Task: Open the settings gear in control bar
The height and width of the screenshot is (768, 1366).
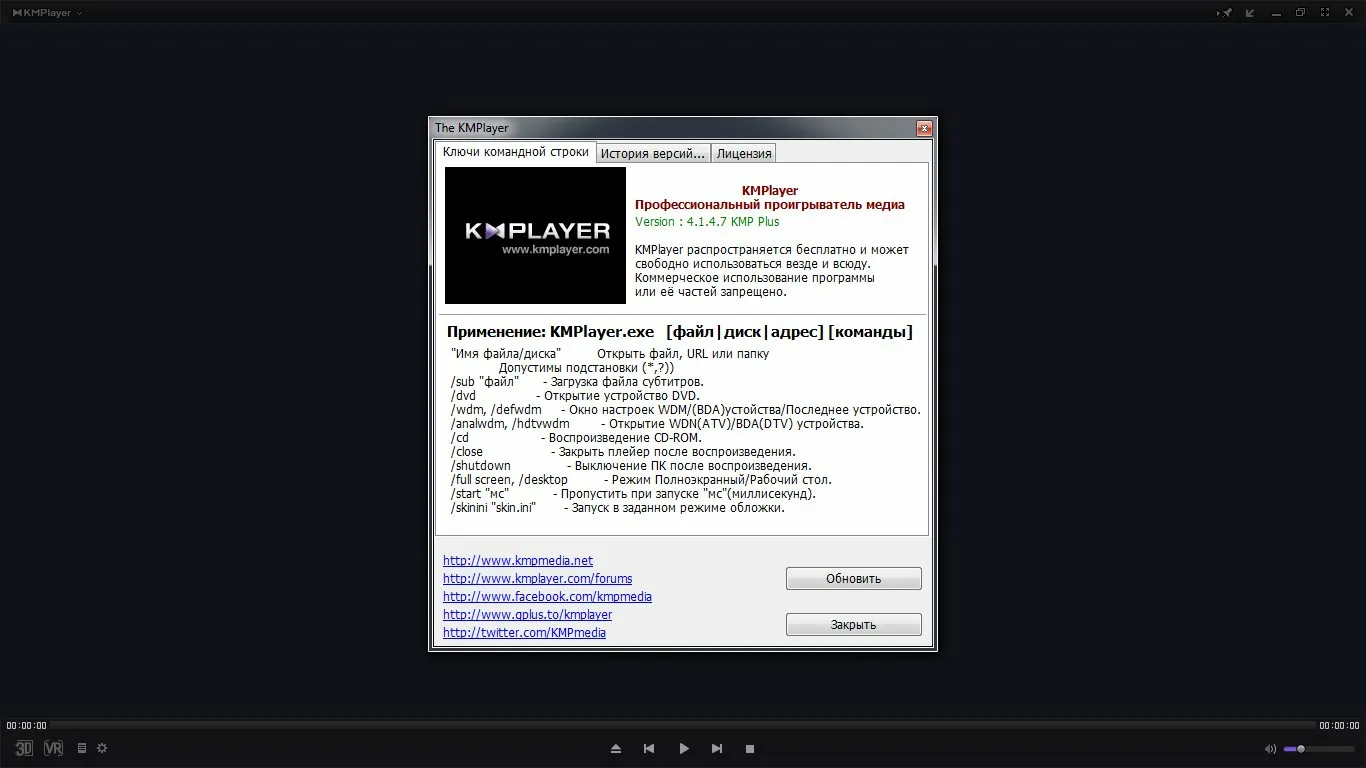Action: click(102, 748)
